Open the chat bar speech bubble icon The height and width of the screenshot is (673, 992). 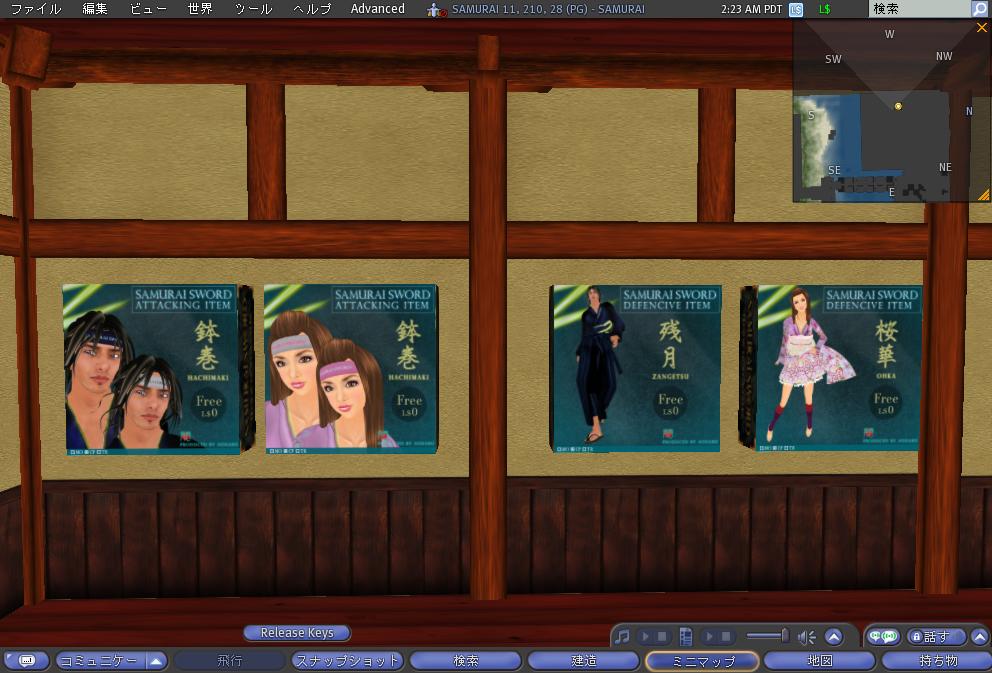(x=27, y=661)
